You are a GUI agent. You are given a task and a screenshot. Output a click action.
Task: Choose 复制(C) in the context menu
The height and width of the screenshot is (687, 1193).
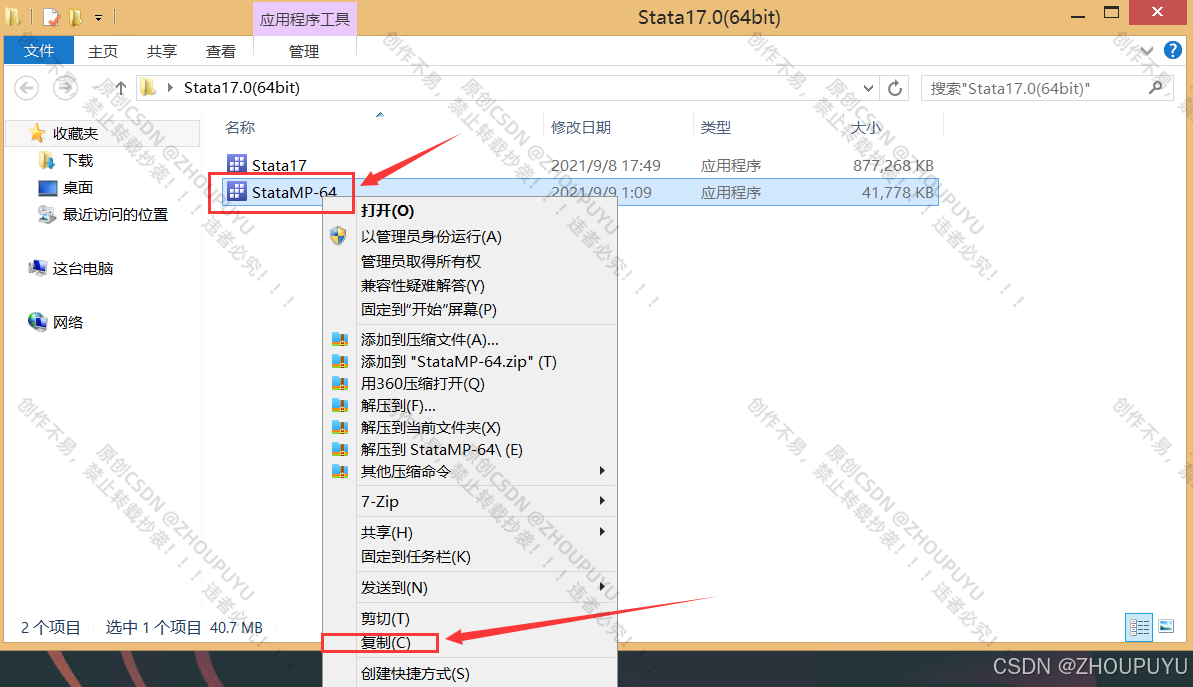pyautogui.click(x=386, y=643)
